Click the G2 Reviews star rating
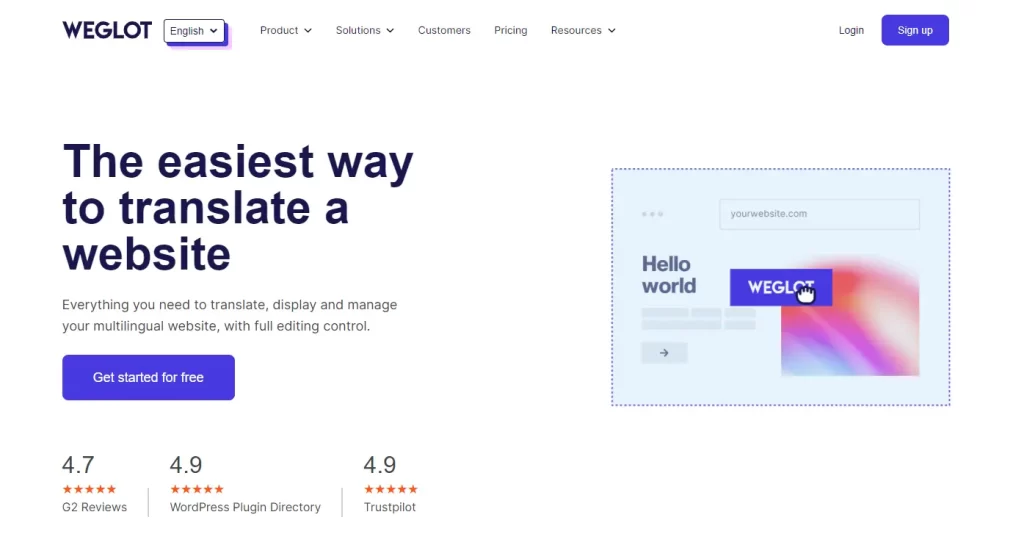This screenshot has width=1024, height=545. point(89,489)
